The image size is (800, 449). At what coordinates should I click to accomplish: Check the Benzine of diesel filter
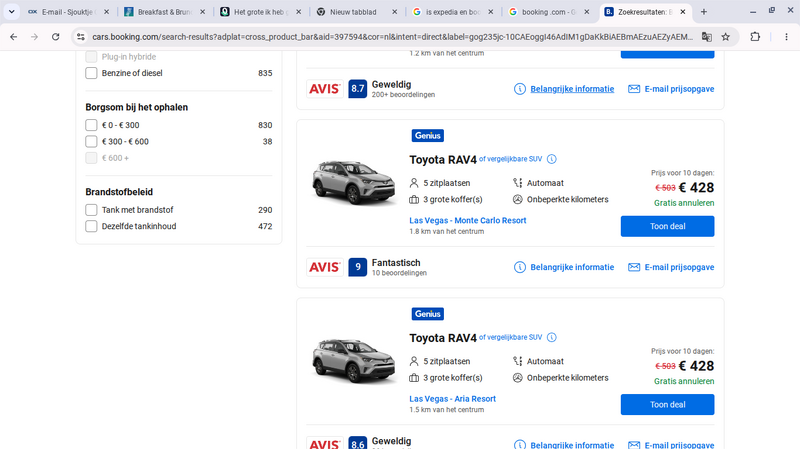pyautogui.click(x=91, y=73)
